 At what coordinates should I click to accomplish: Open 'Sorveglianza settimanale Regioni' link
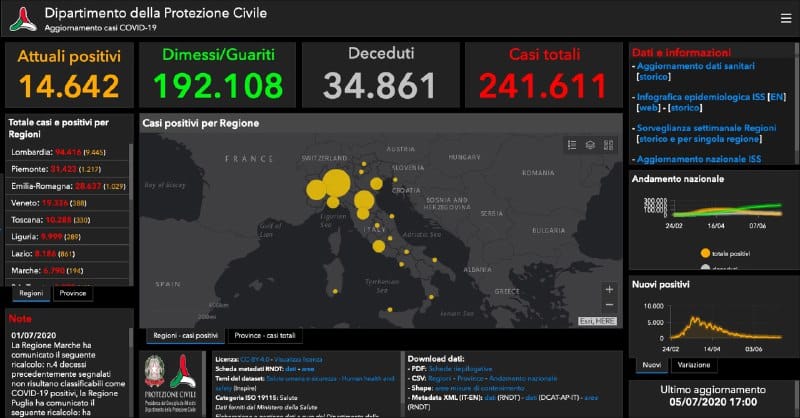(707, 128)
